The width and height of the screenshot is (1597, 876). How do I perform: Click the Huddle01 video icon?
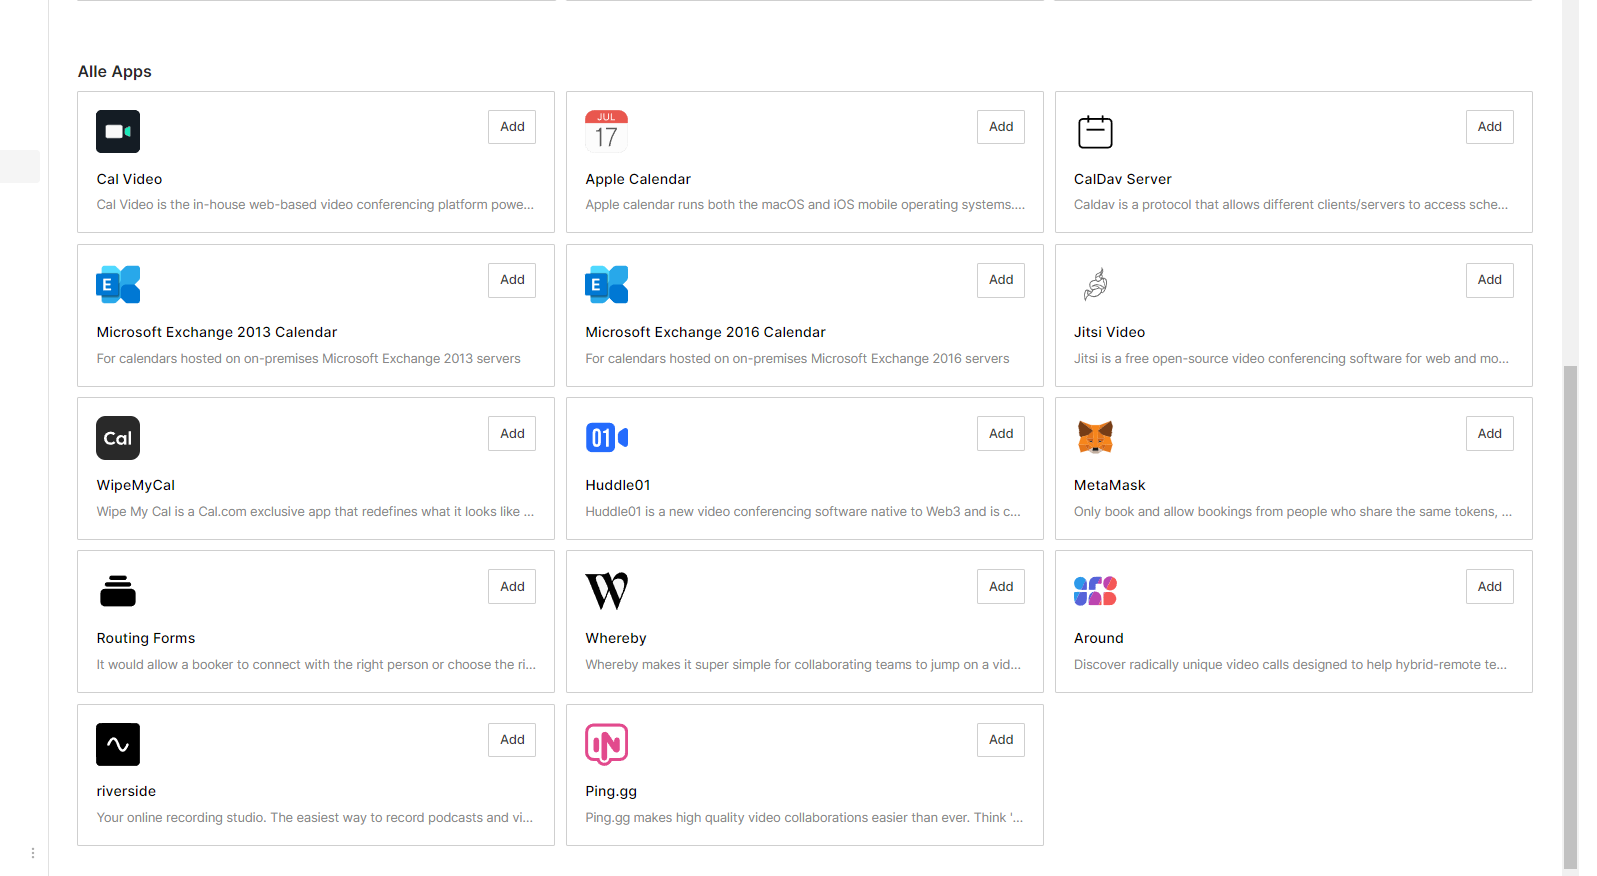click(607, 437)
